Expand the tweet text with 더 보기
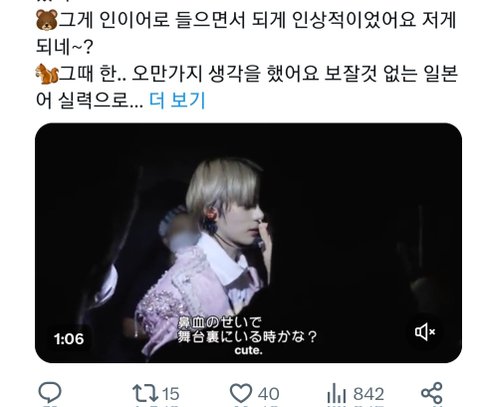 click(x=177, y=100)
